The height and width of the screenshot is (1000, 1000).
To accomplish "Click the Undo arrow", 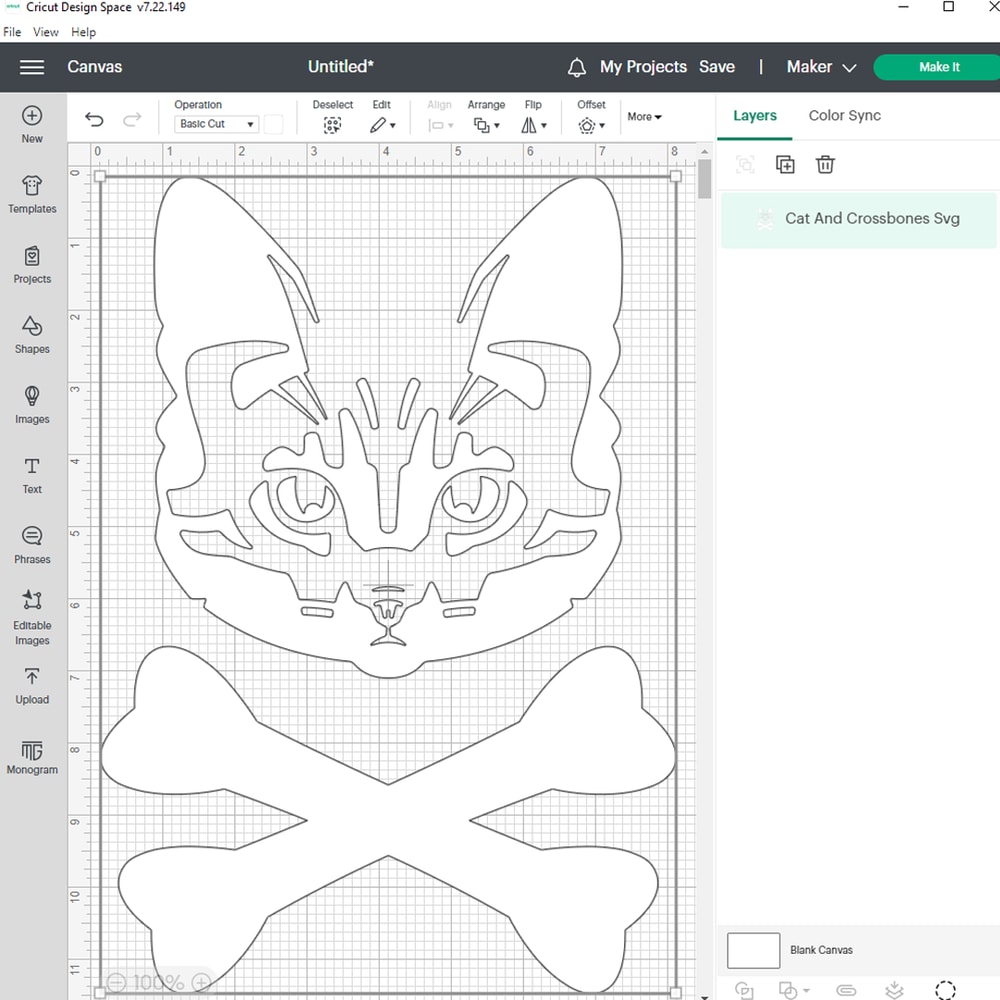I will pos(94,120).
